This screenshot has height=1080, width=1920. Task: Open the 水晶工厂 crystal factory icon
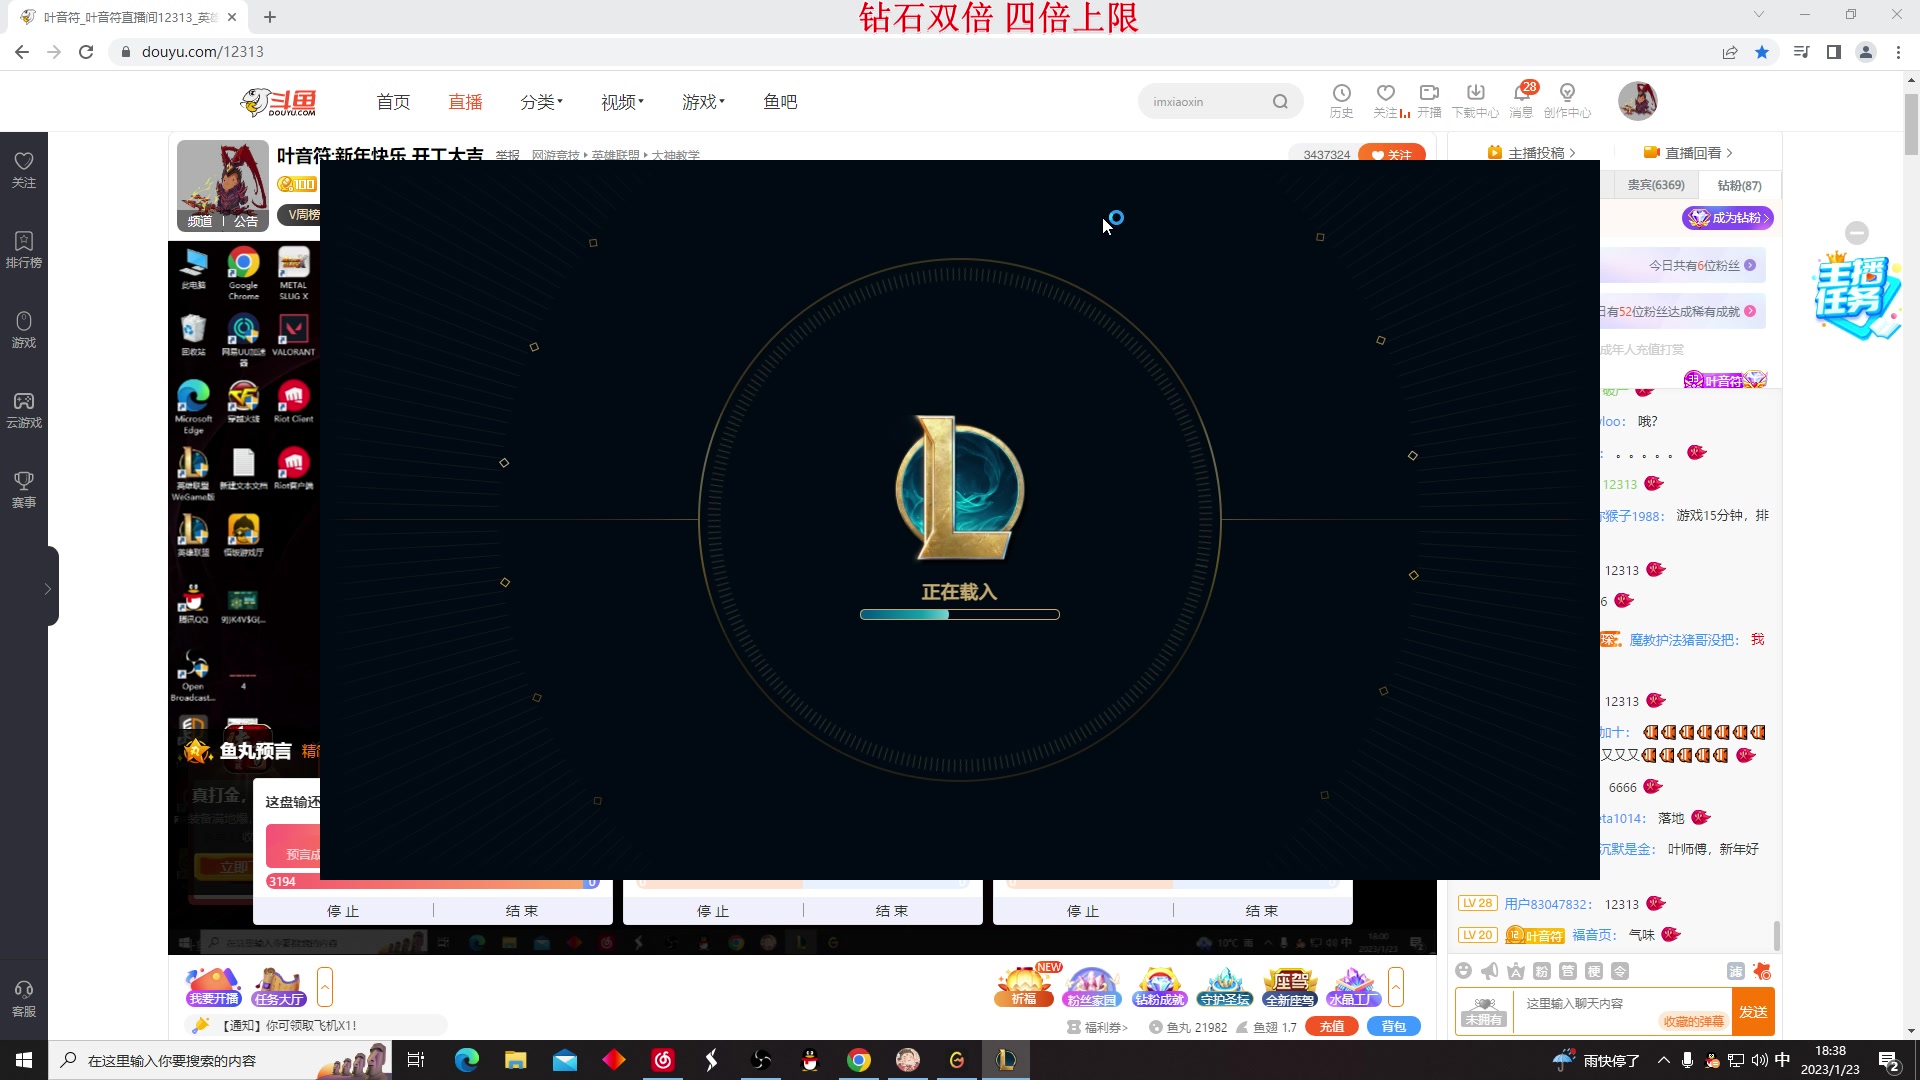coord(1353,987)
